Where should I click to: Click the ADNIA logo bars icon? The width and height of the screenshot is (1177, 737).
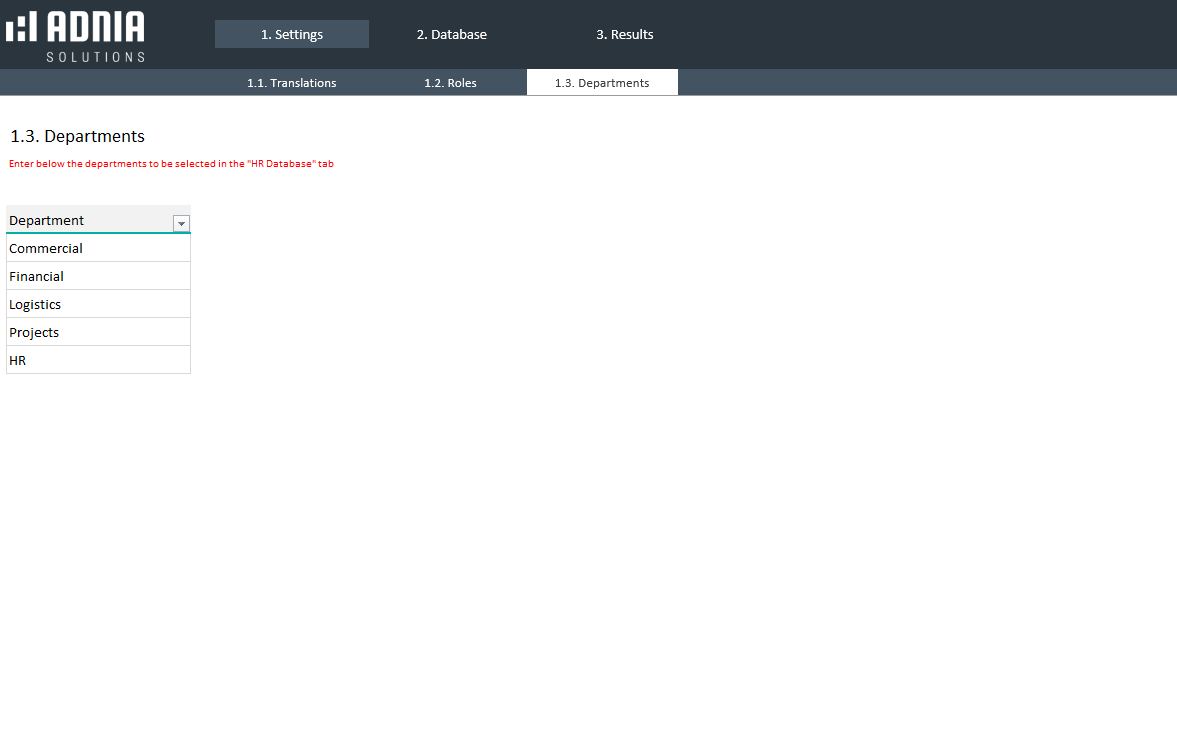pos(21,27)
